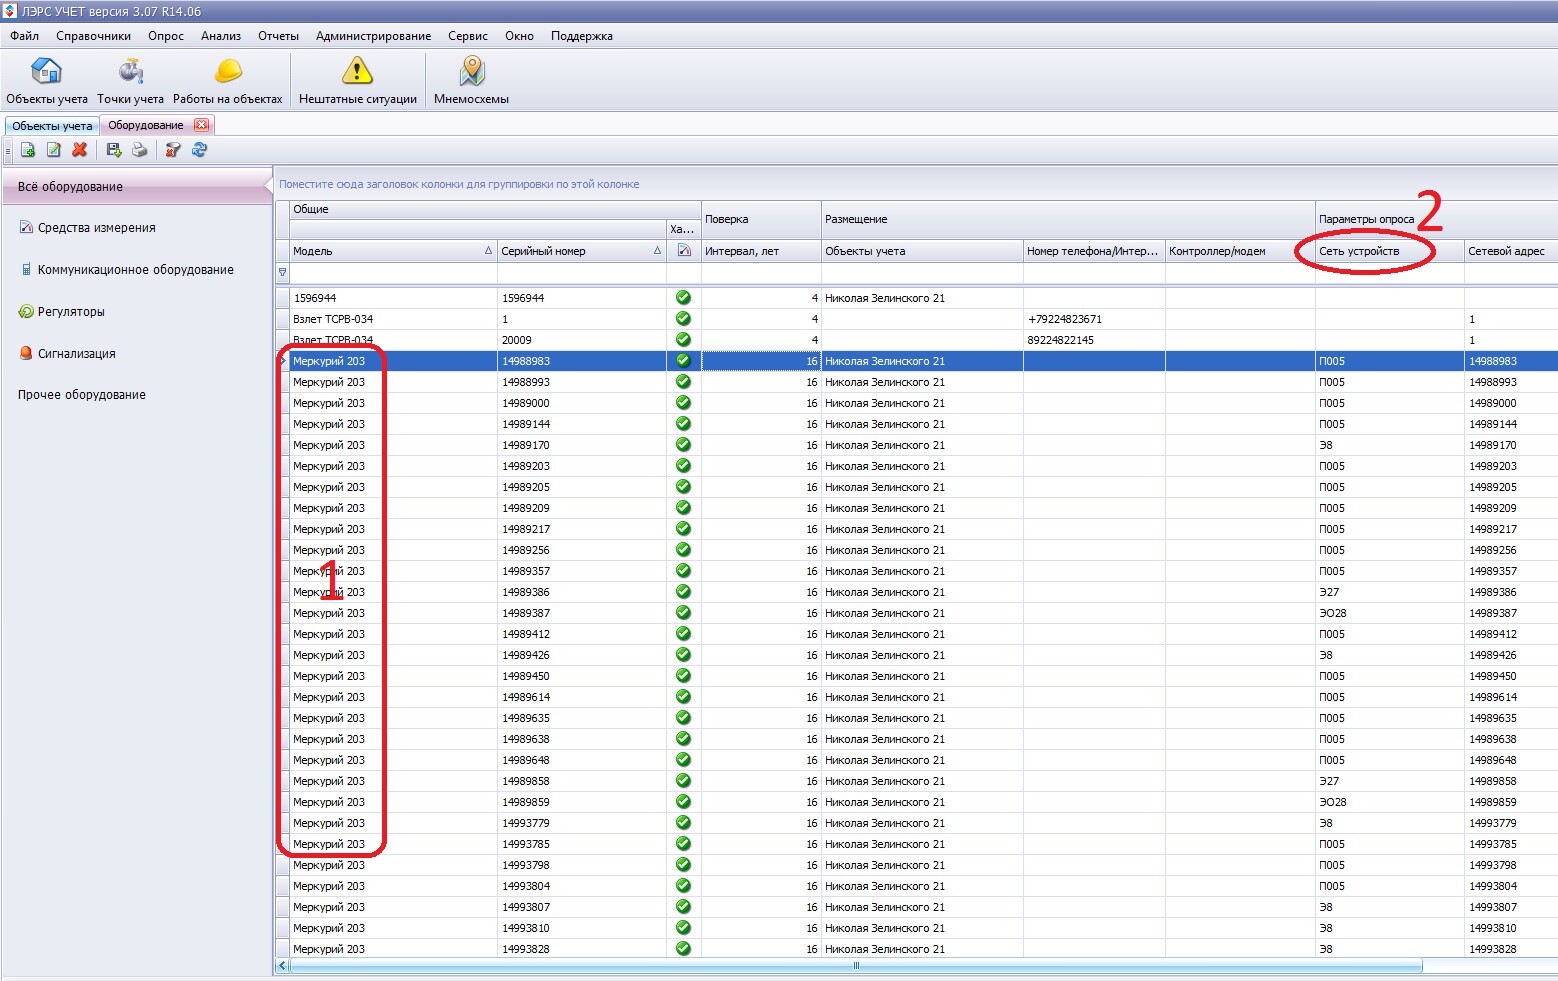Open Мнемосхемы map icon
The image size is (1558, 981).
pos(471,81)
